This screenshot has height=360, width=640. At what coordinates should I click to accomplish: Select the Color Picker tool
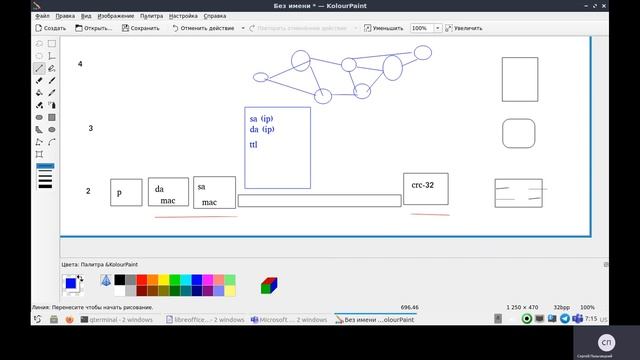coord(52,93)
